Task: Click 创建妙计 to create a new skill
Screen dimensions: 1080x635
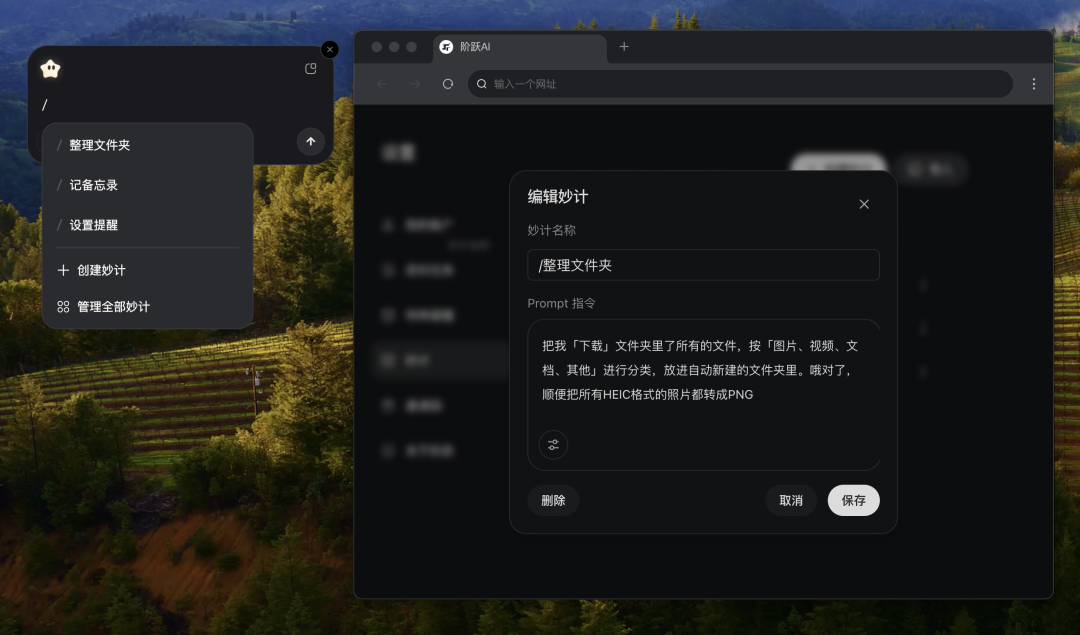Action: [147, 270]
